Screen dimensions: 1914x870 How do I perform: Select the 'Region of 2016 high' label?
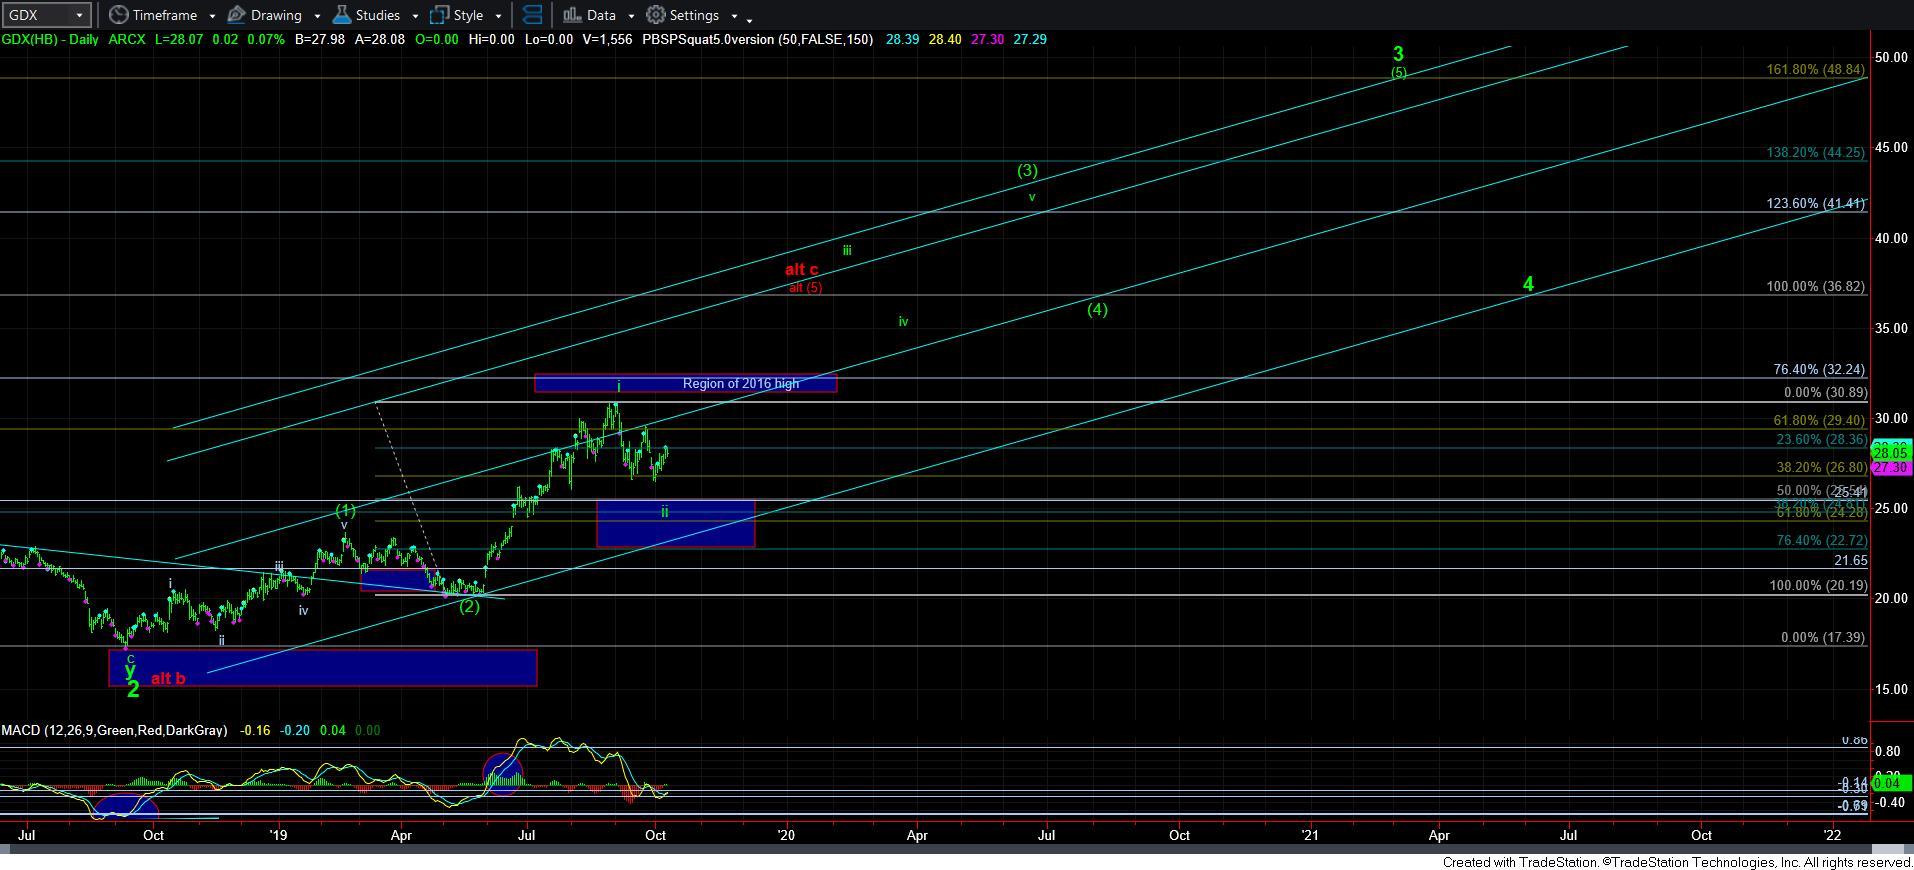point(741,383)
